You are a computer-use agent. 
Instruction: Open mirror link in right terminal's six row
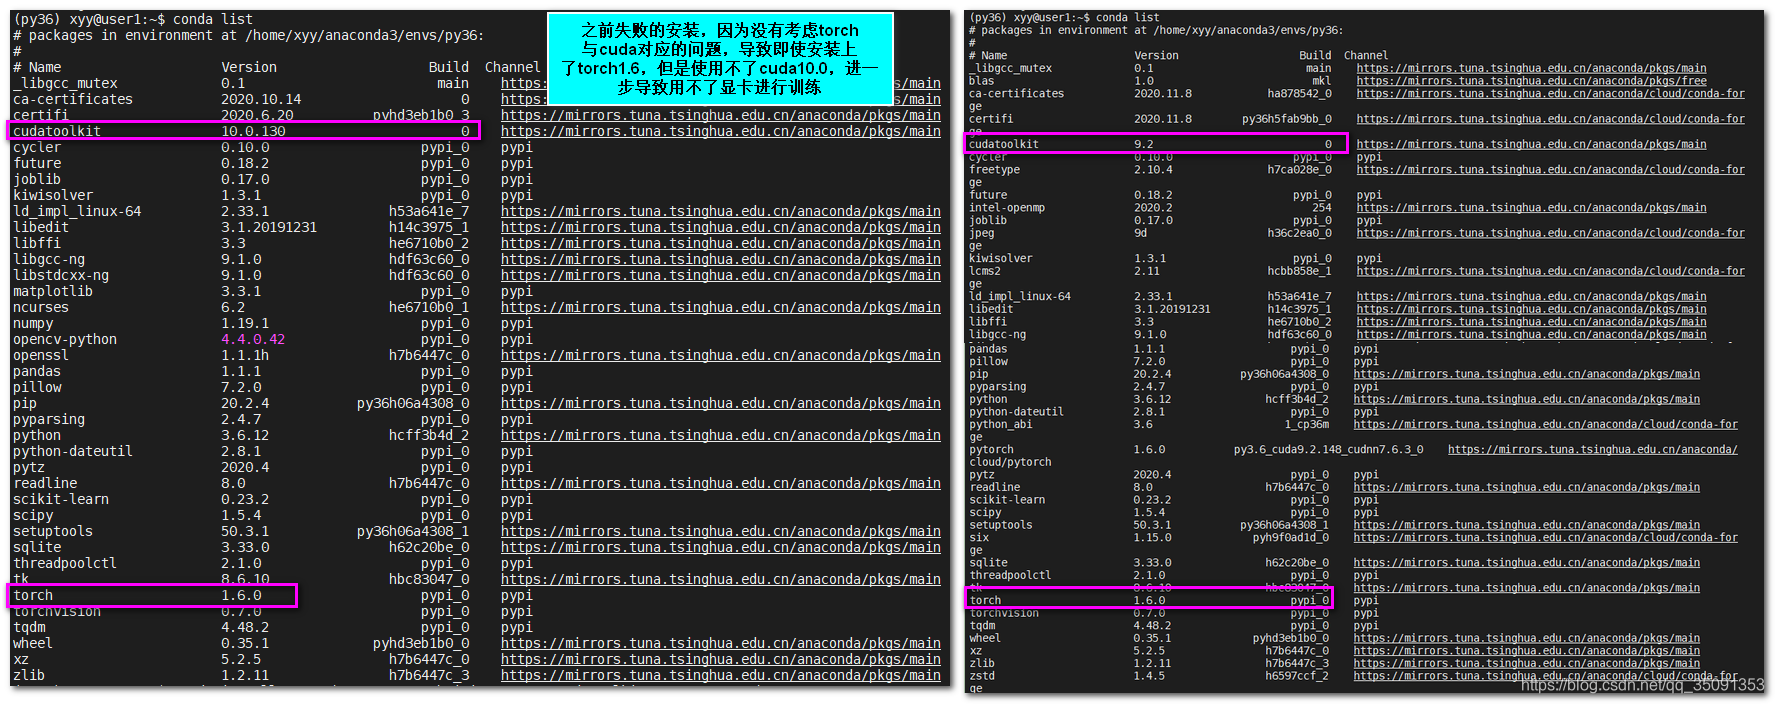[1546, 538]
